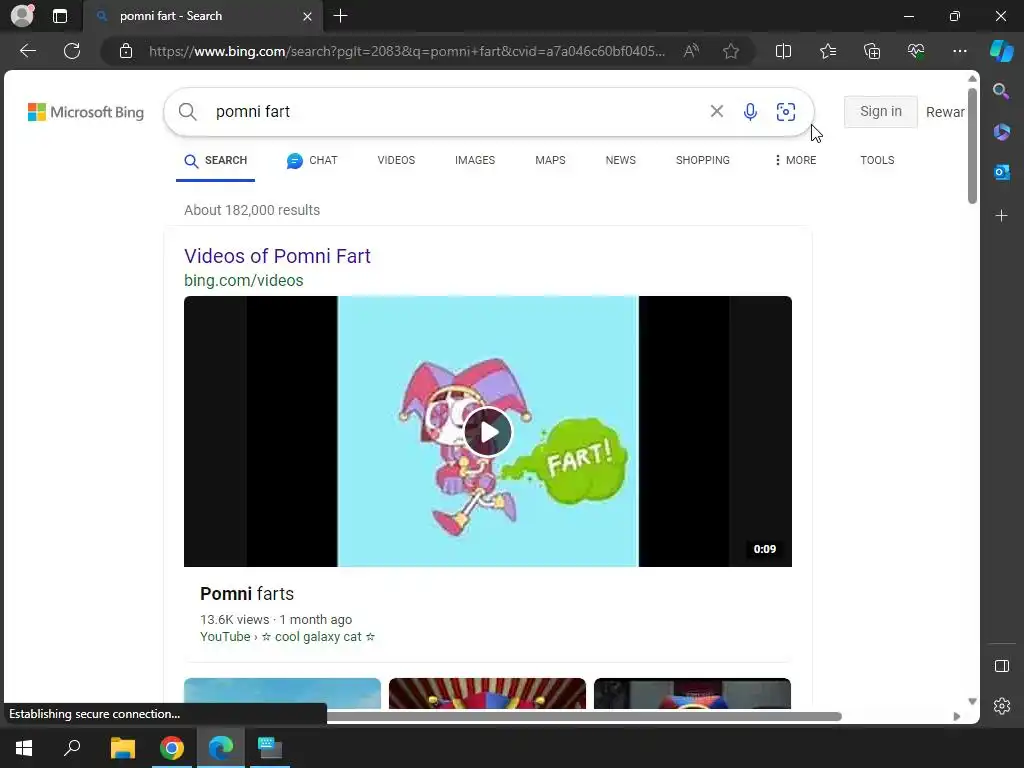This screenshot has height=768, width=1024.
Task: Open Edge Settings and more menu
Action: [959, 51]
